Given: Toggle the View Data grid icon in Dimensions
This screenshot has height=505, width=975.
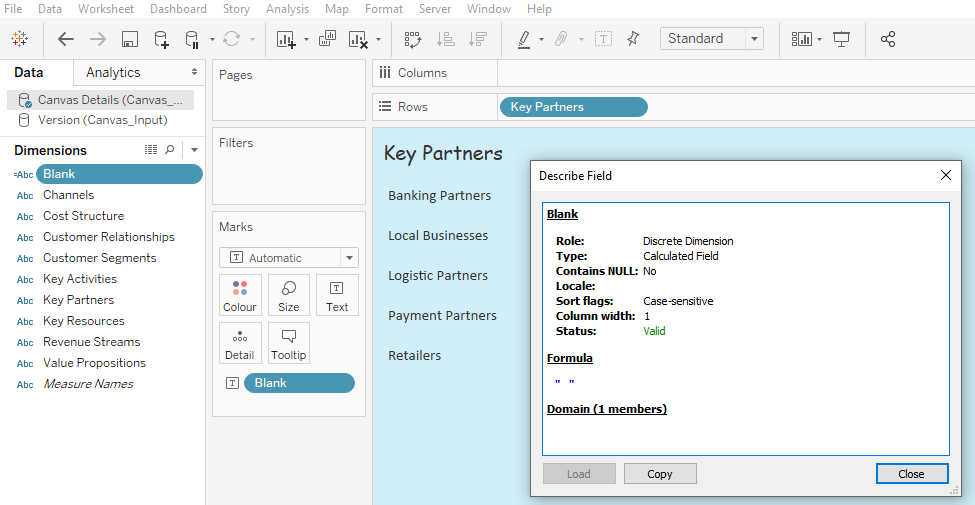Looking at the screenshot, I should point(150,150).
